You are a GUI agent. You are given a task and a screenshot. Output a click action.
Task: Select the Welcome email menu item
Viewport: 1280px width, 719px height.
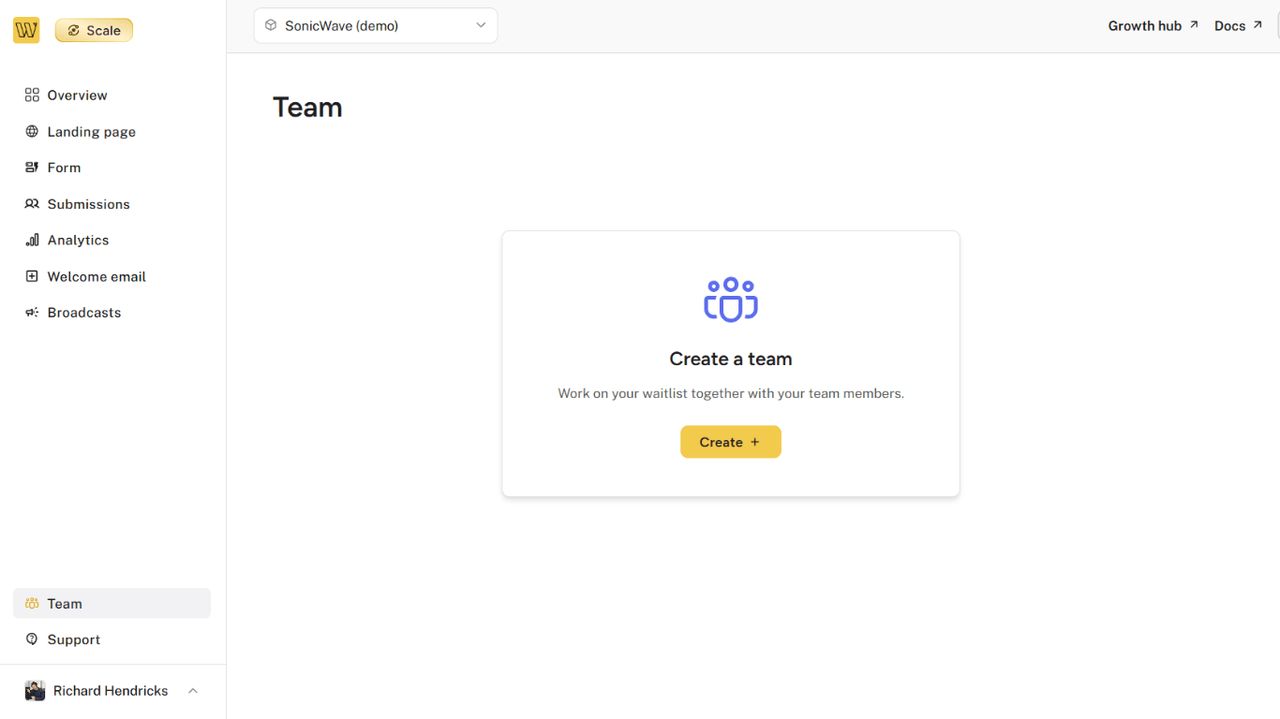96,276
